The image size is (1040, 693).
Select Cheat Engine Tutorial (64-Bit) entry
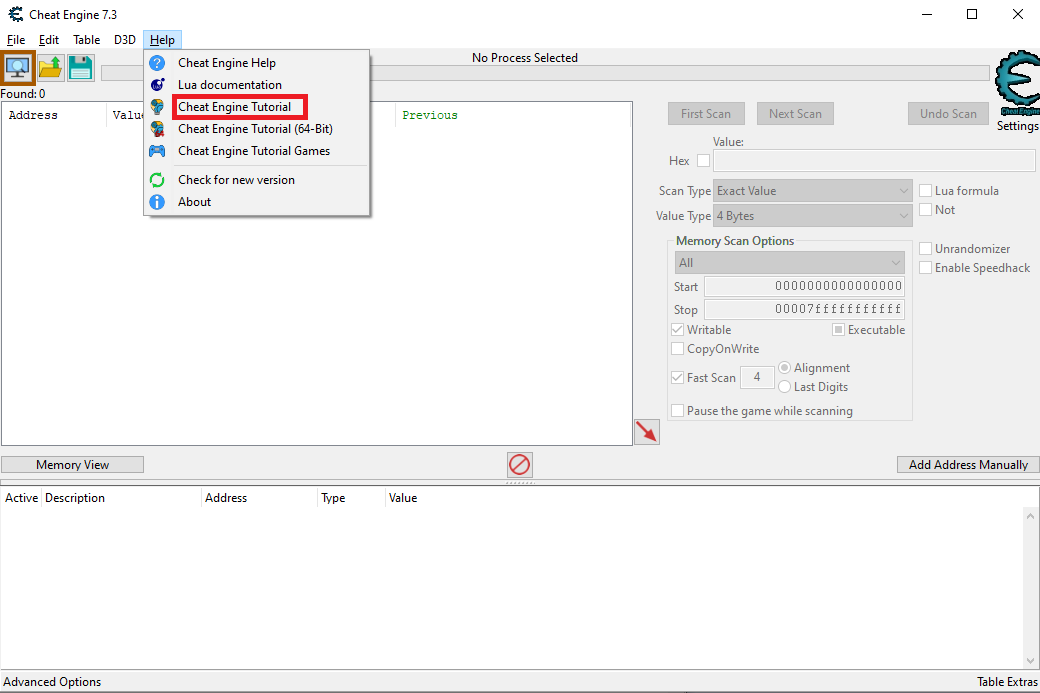coord(257,129)
